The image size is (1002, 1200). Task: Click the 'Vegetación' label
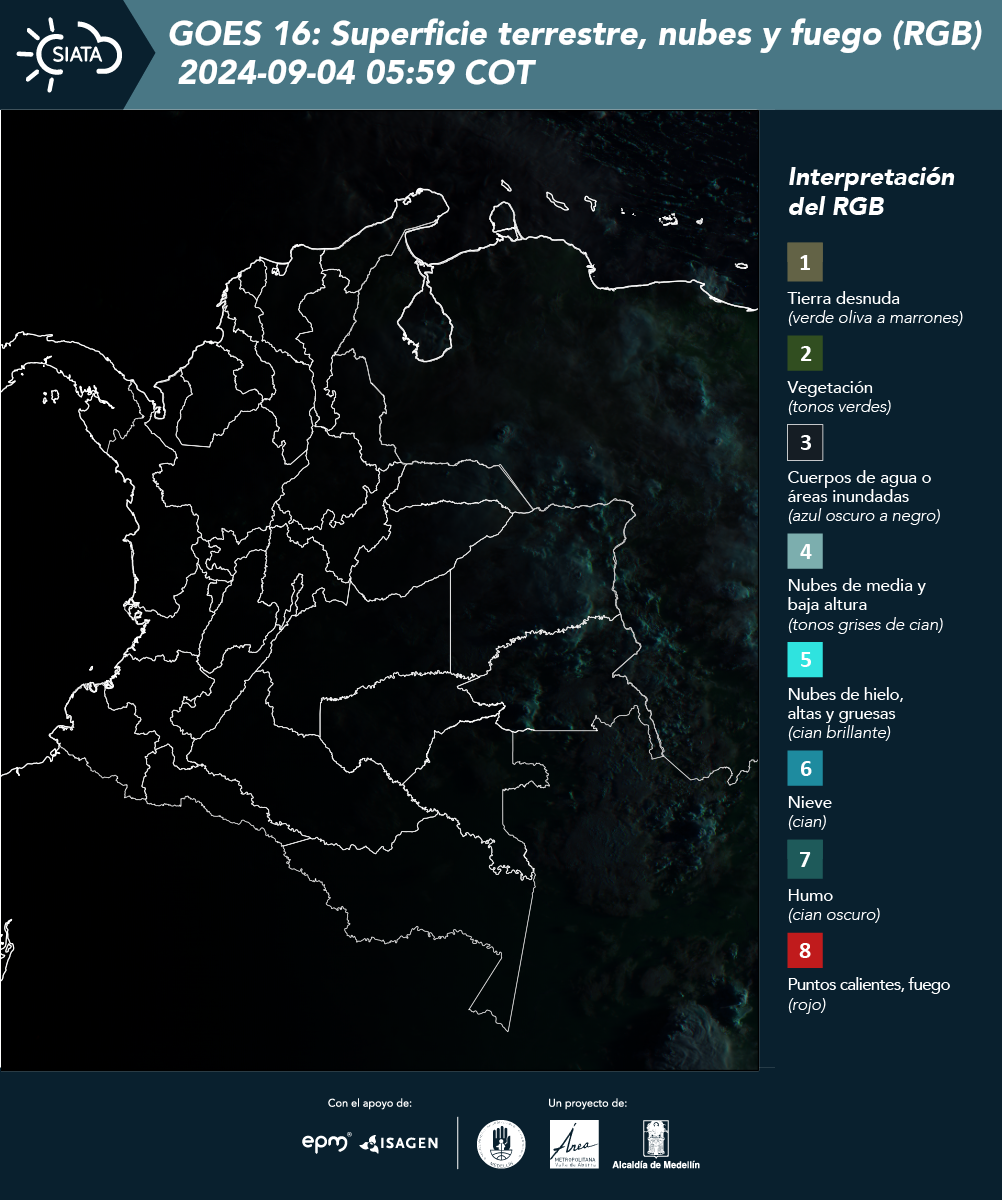pos(830,387)
